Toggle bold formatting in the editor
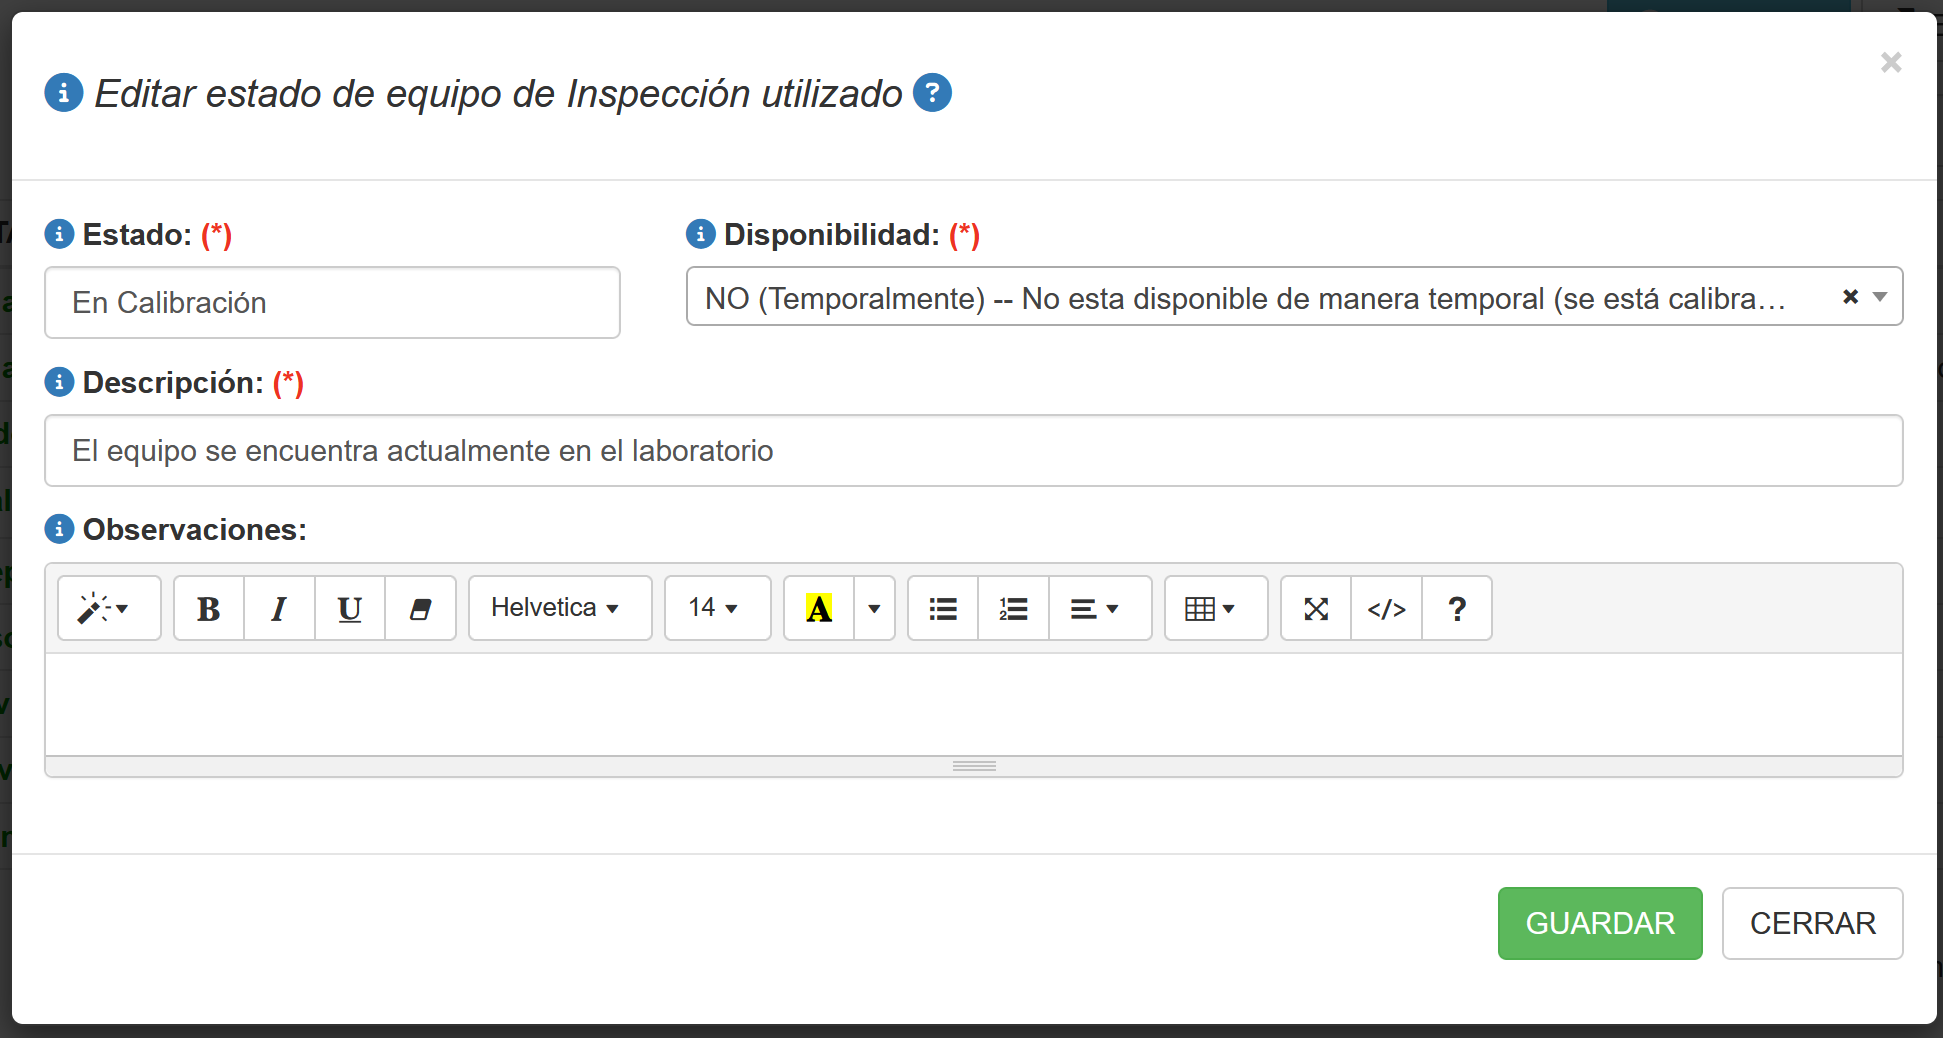This screenshot has width=1943, height=1038. [209, 608]
